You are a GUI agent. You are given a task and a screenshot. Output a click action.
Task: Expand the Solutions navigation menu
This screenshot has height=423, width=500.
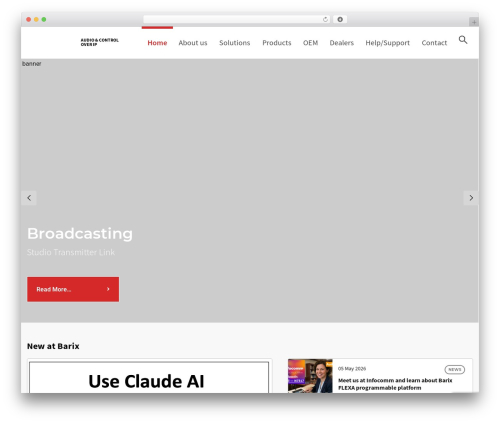coord(235,43)
